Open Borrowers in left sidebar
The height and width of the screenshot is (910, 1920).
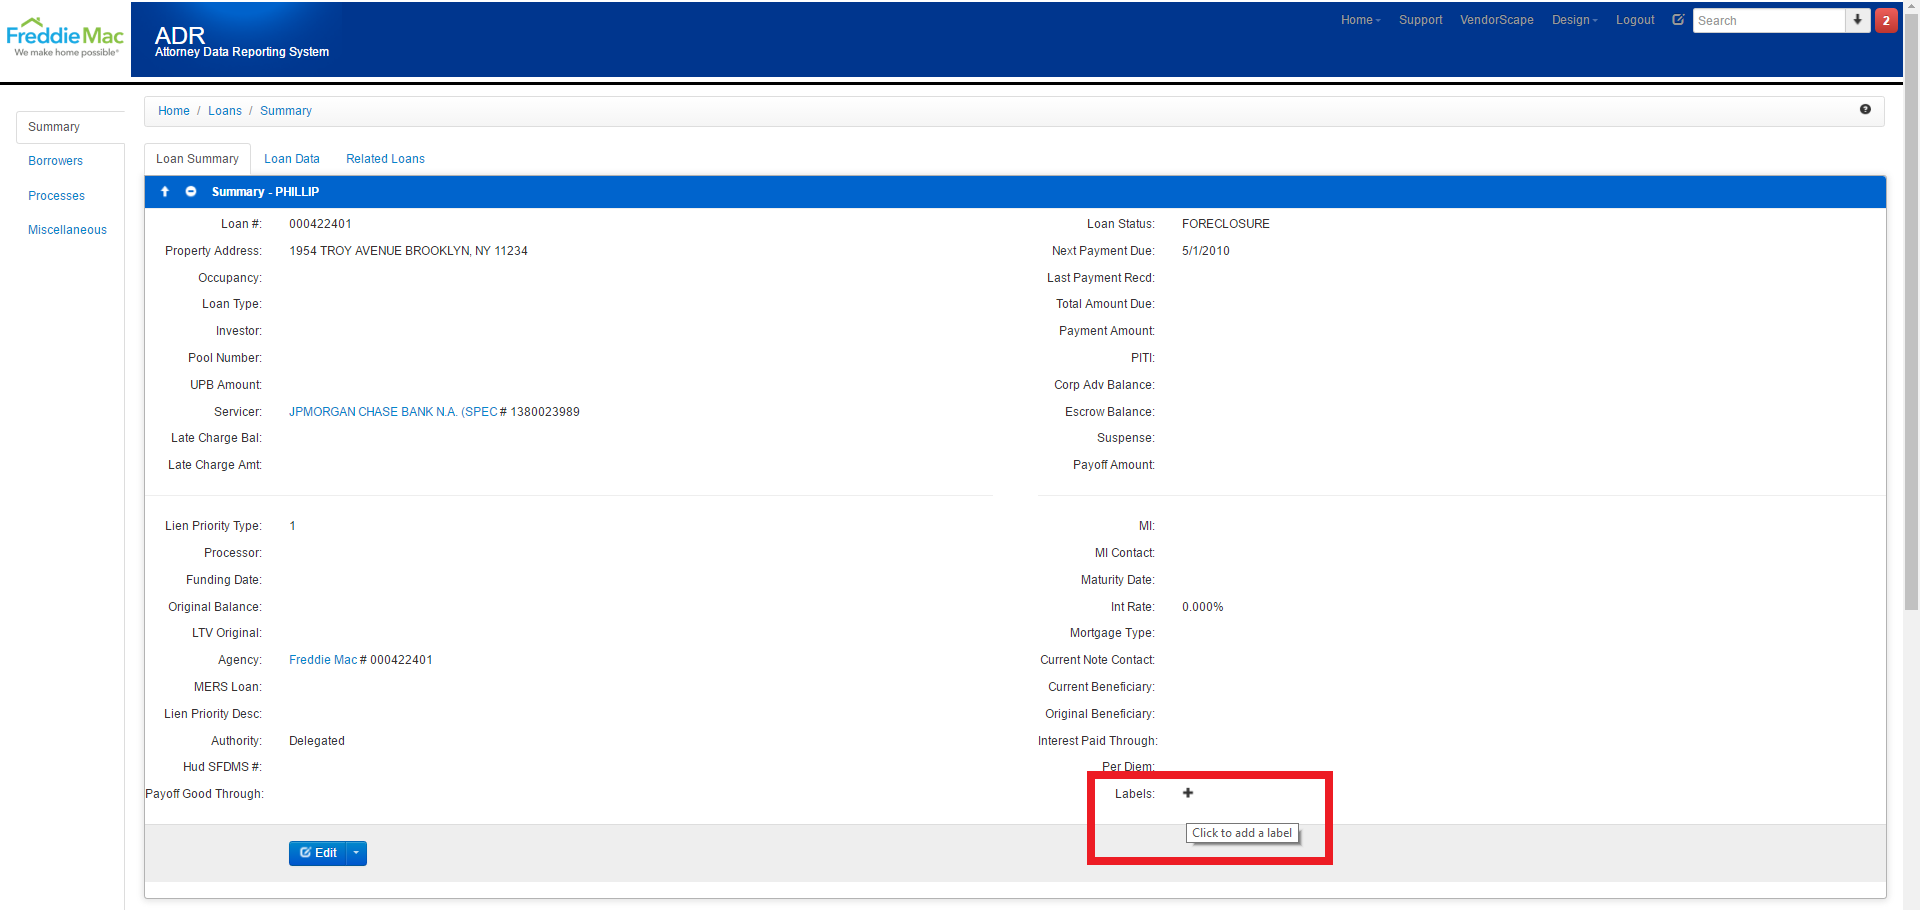tap(55, 161)
